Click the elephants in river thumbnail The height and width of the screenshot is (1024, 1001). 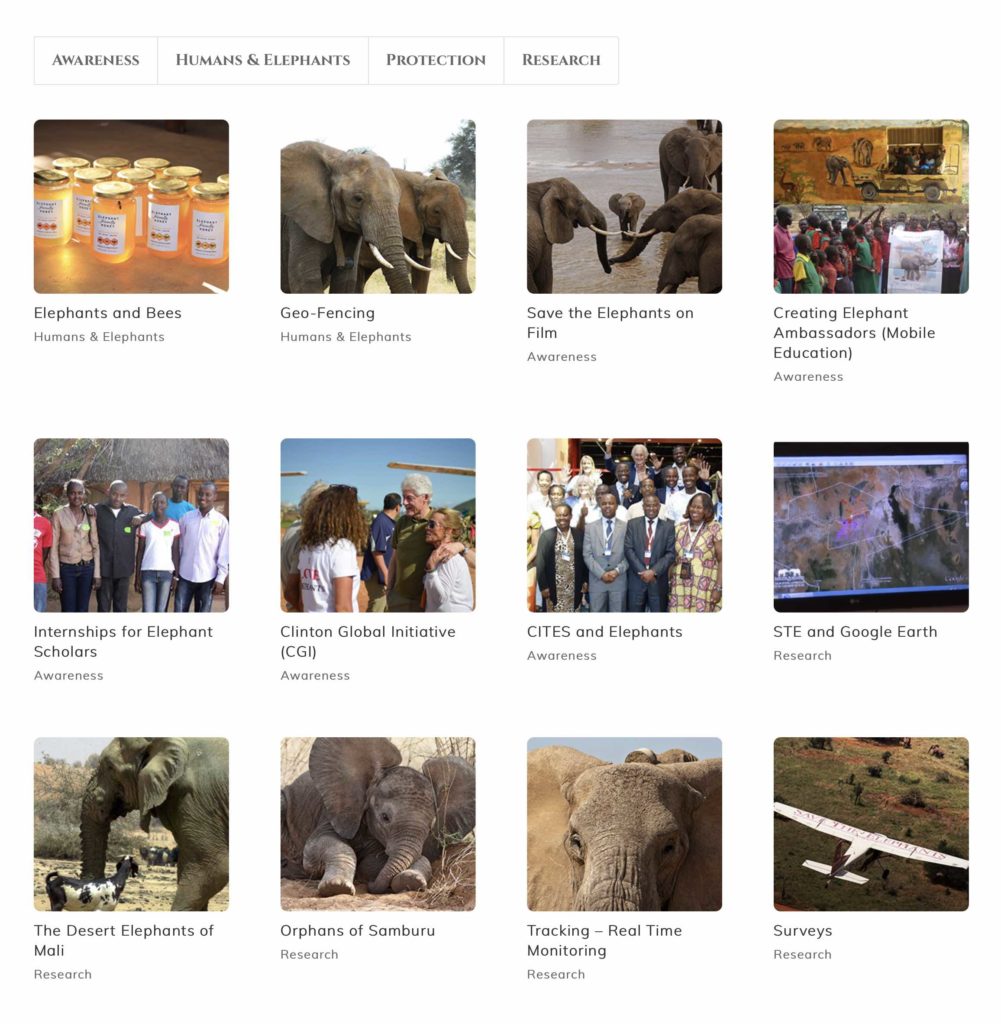click(624, 206)
